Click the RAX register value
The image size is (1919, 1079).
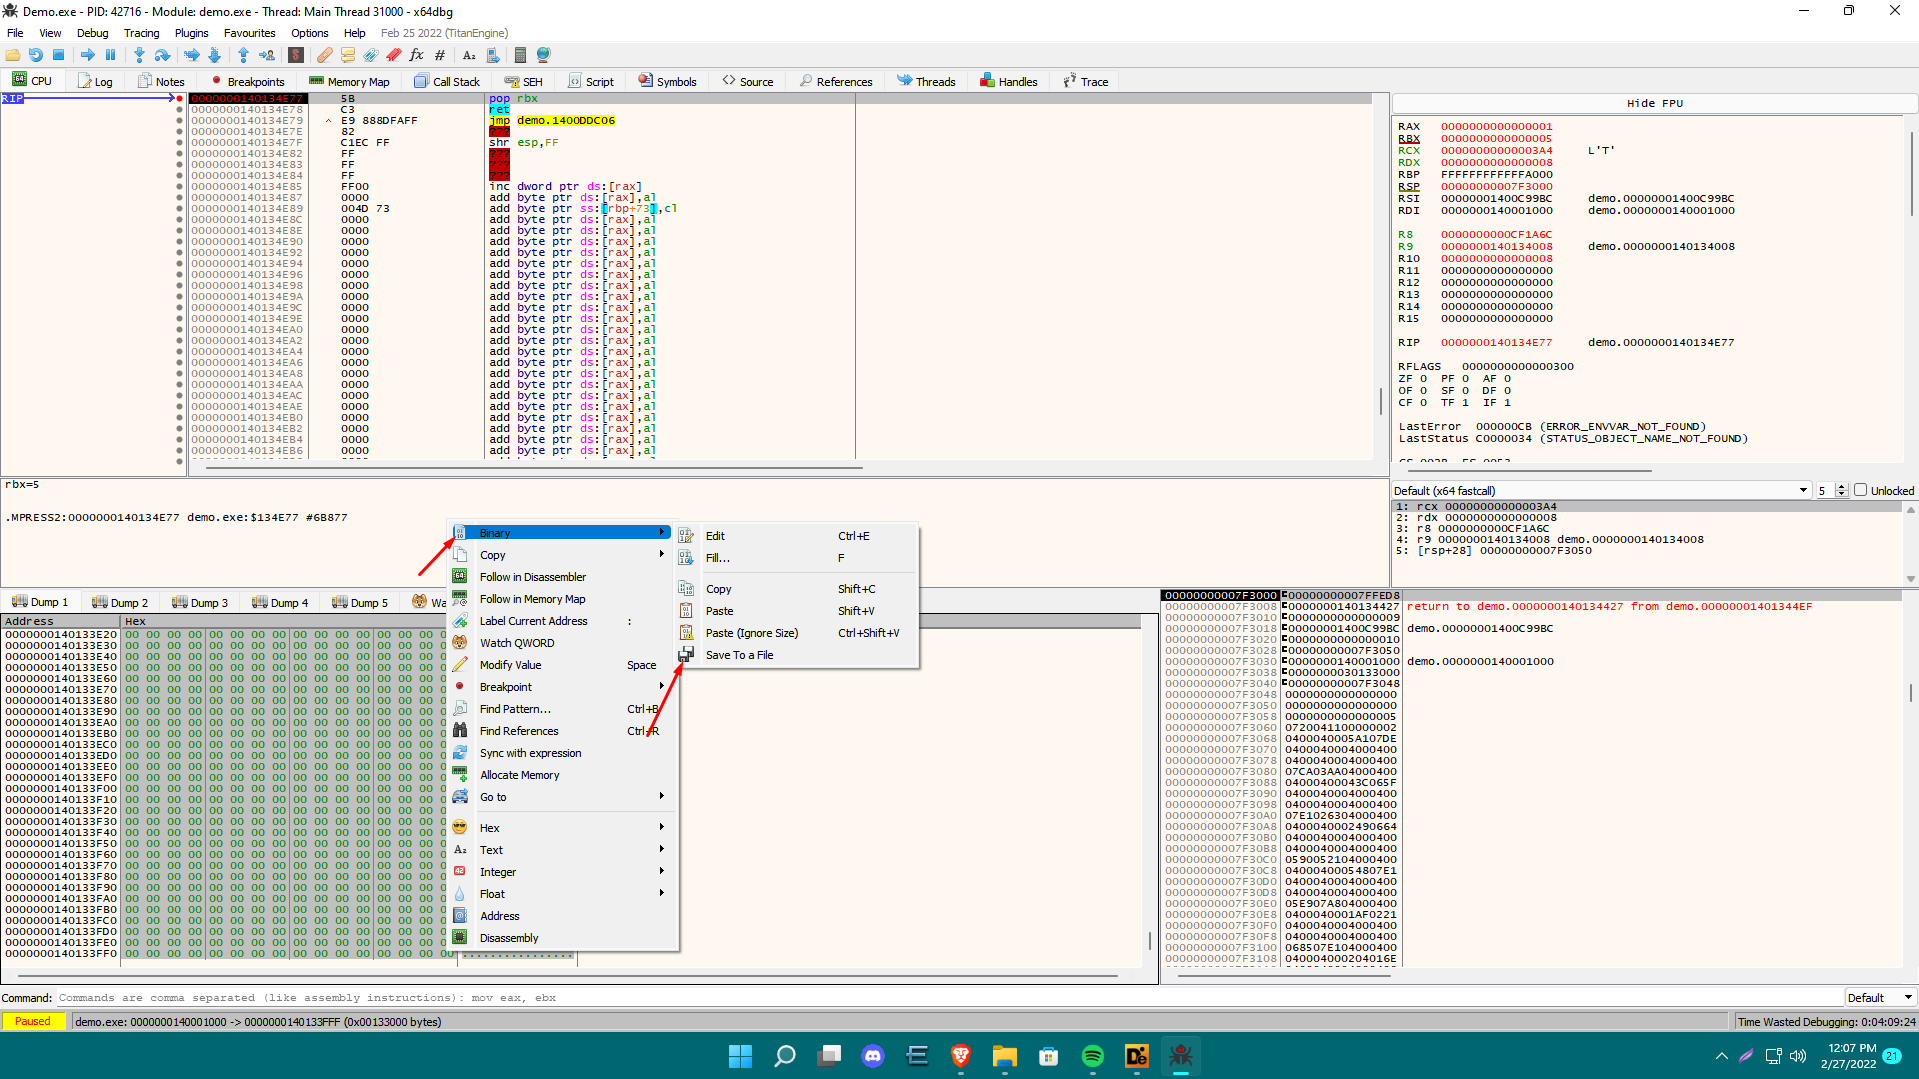(1496, 127)
